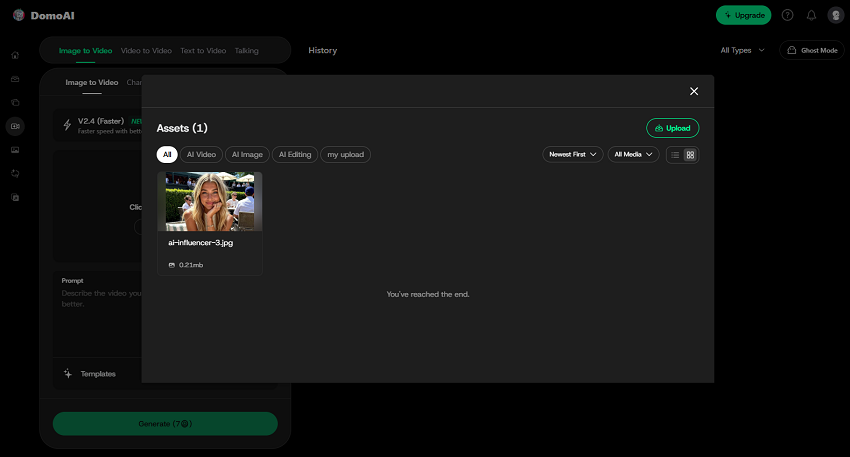Switch to the Talking tab
850x457 pixels.
point(246,50)
